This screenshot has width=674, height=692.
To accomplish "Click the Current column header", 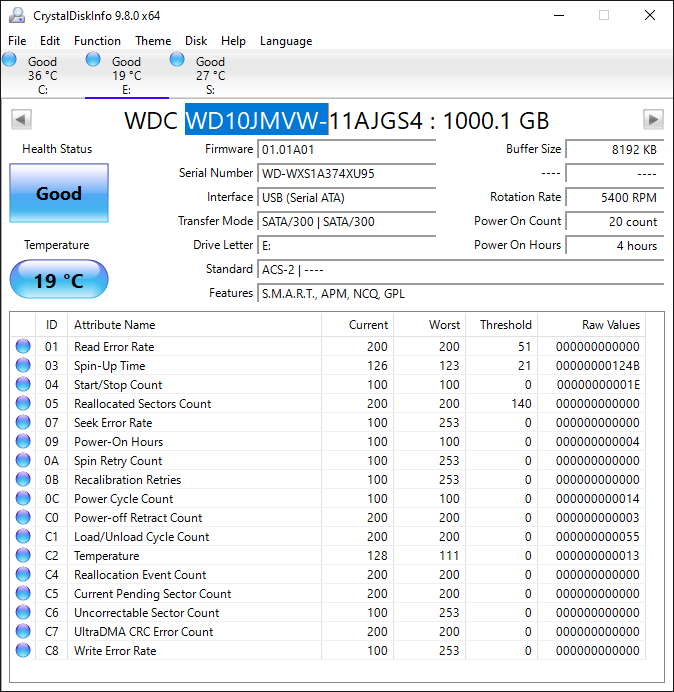I will click(358, 325).
